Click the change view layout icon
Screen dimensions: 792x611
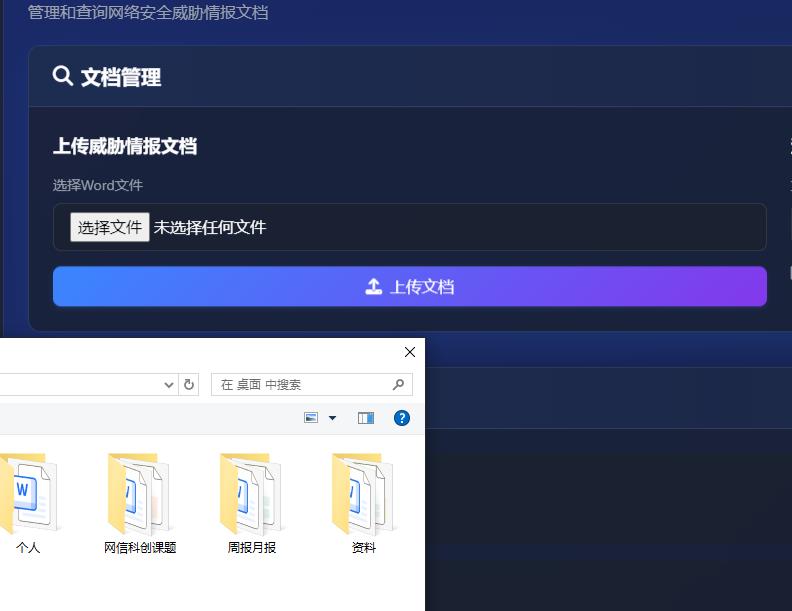(x=312, y=418)
